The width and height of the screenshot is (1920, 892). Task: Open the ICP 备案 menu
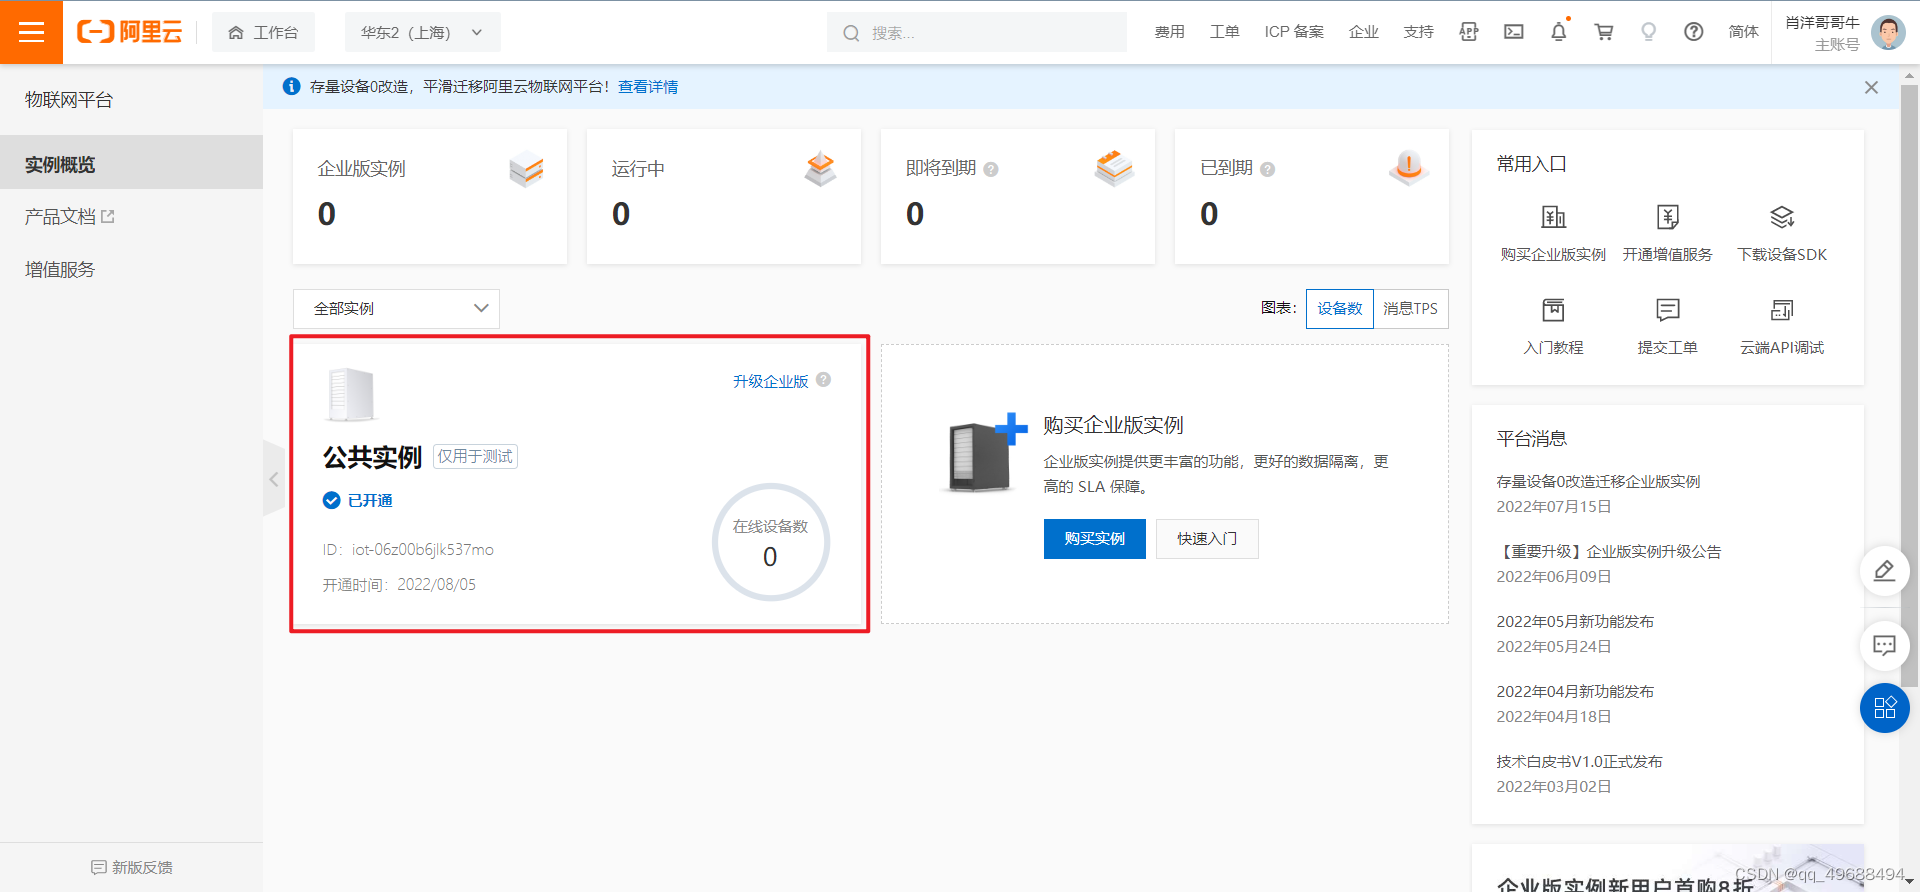[1294, 32]
